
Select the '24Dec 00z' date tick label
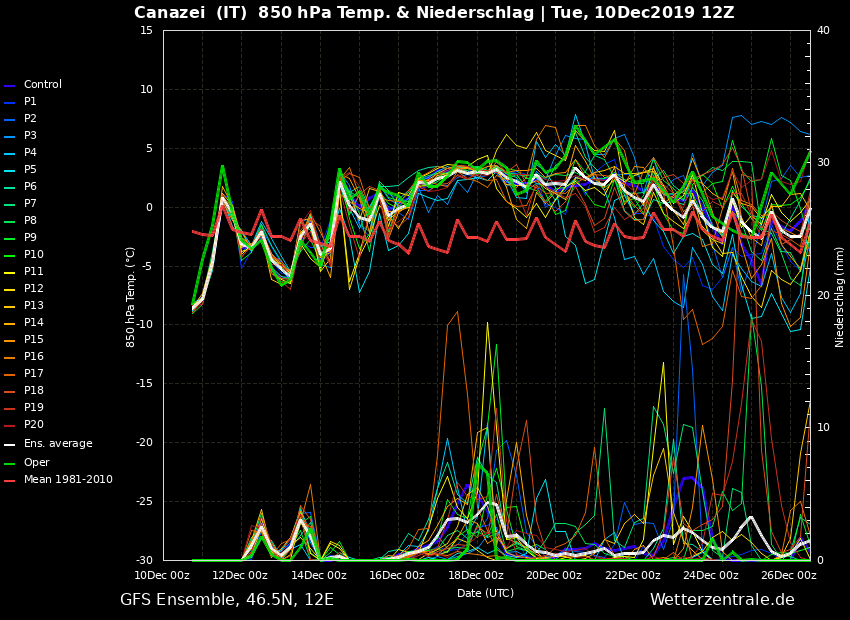click(x=710, y=576)
